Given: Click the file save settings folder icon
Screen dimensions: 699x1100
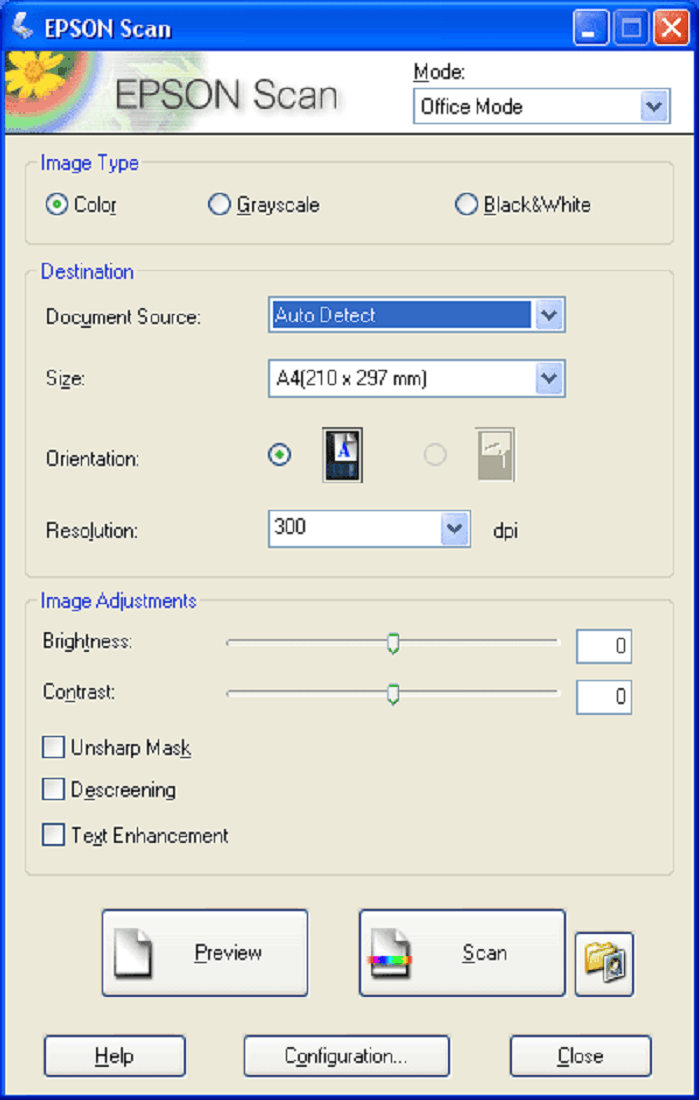Looking at the screenshot, I should [604, 964].
